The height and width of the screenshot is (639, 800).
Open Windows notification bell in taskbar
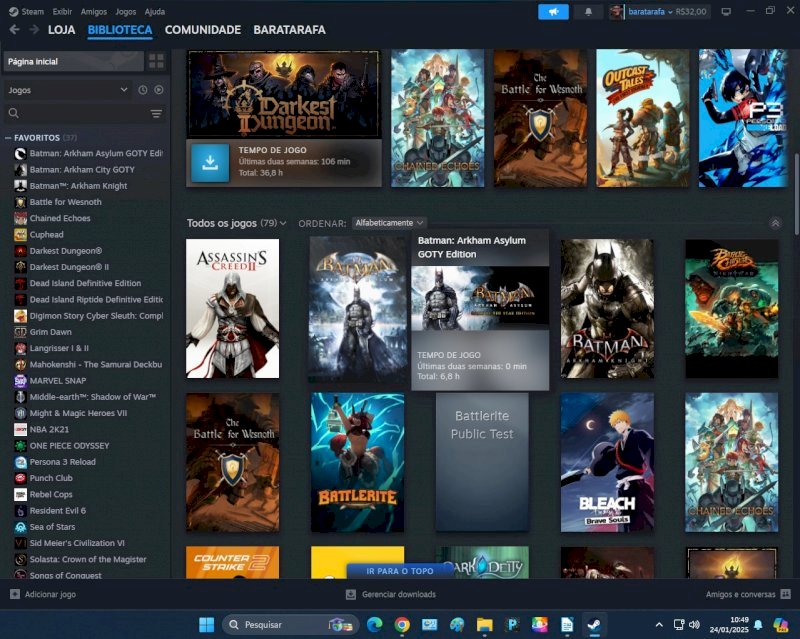click(759, 624)
